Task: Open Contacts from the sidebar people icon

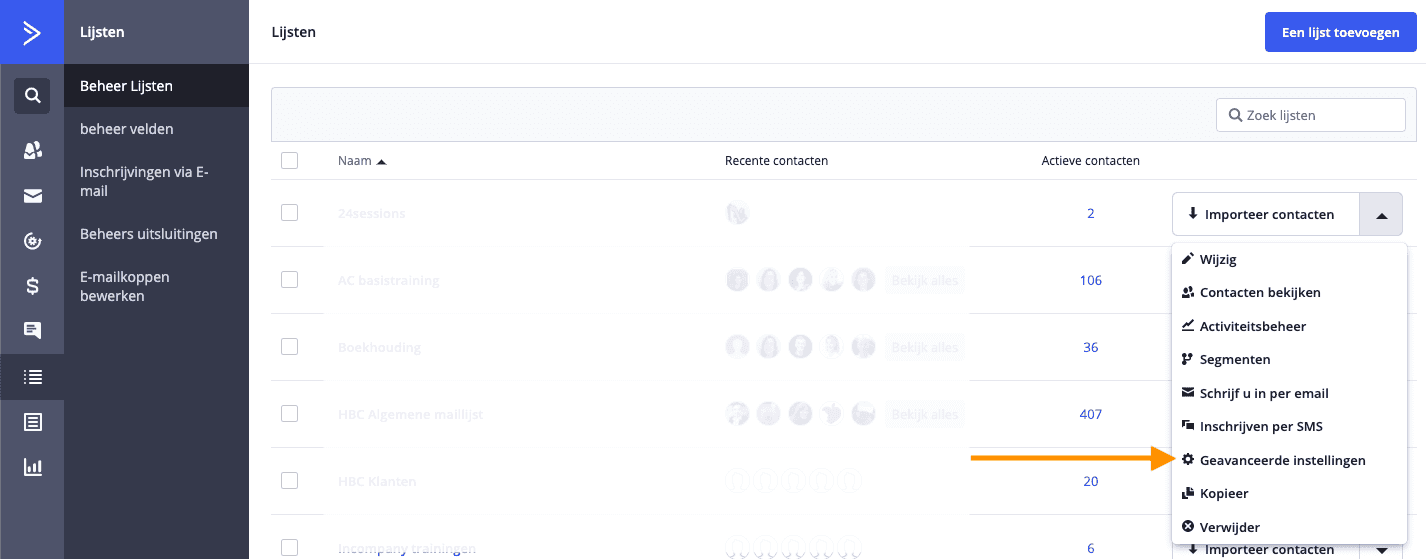Action: click(x=32, y=150)
